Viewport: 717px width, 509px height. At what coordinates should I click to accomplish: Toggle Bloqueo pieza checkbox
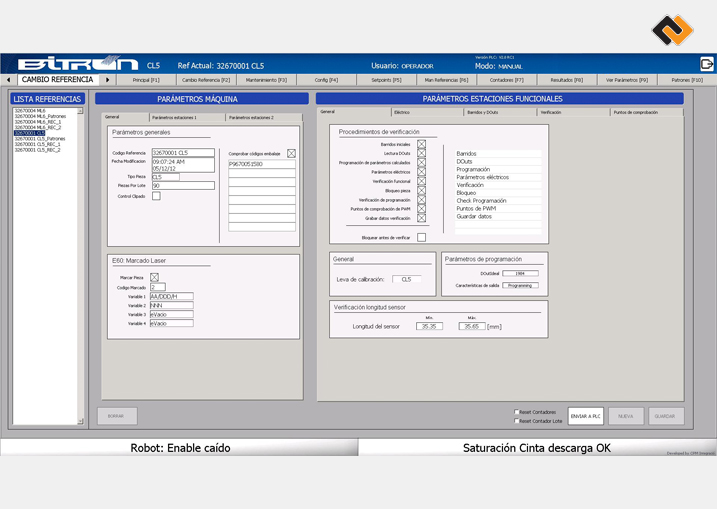click(x=421, y=190)
